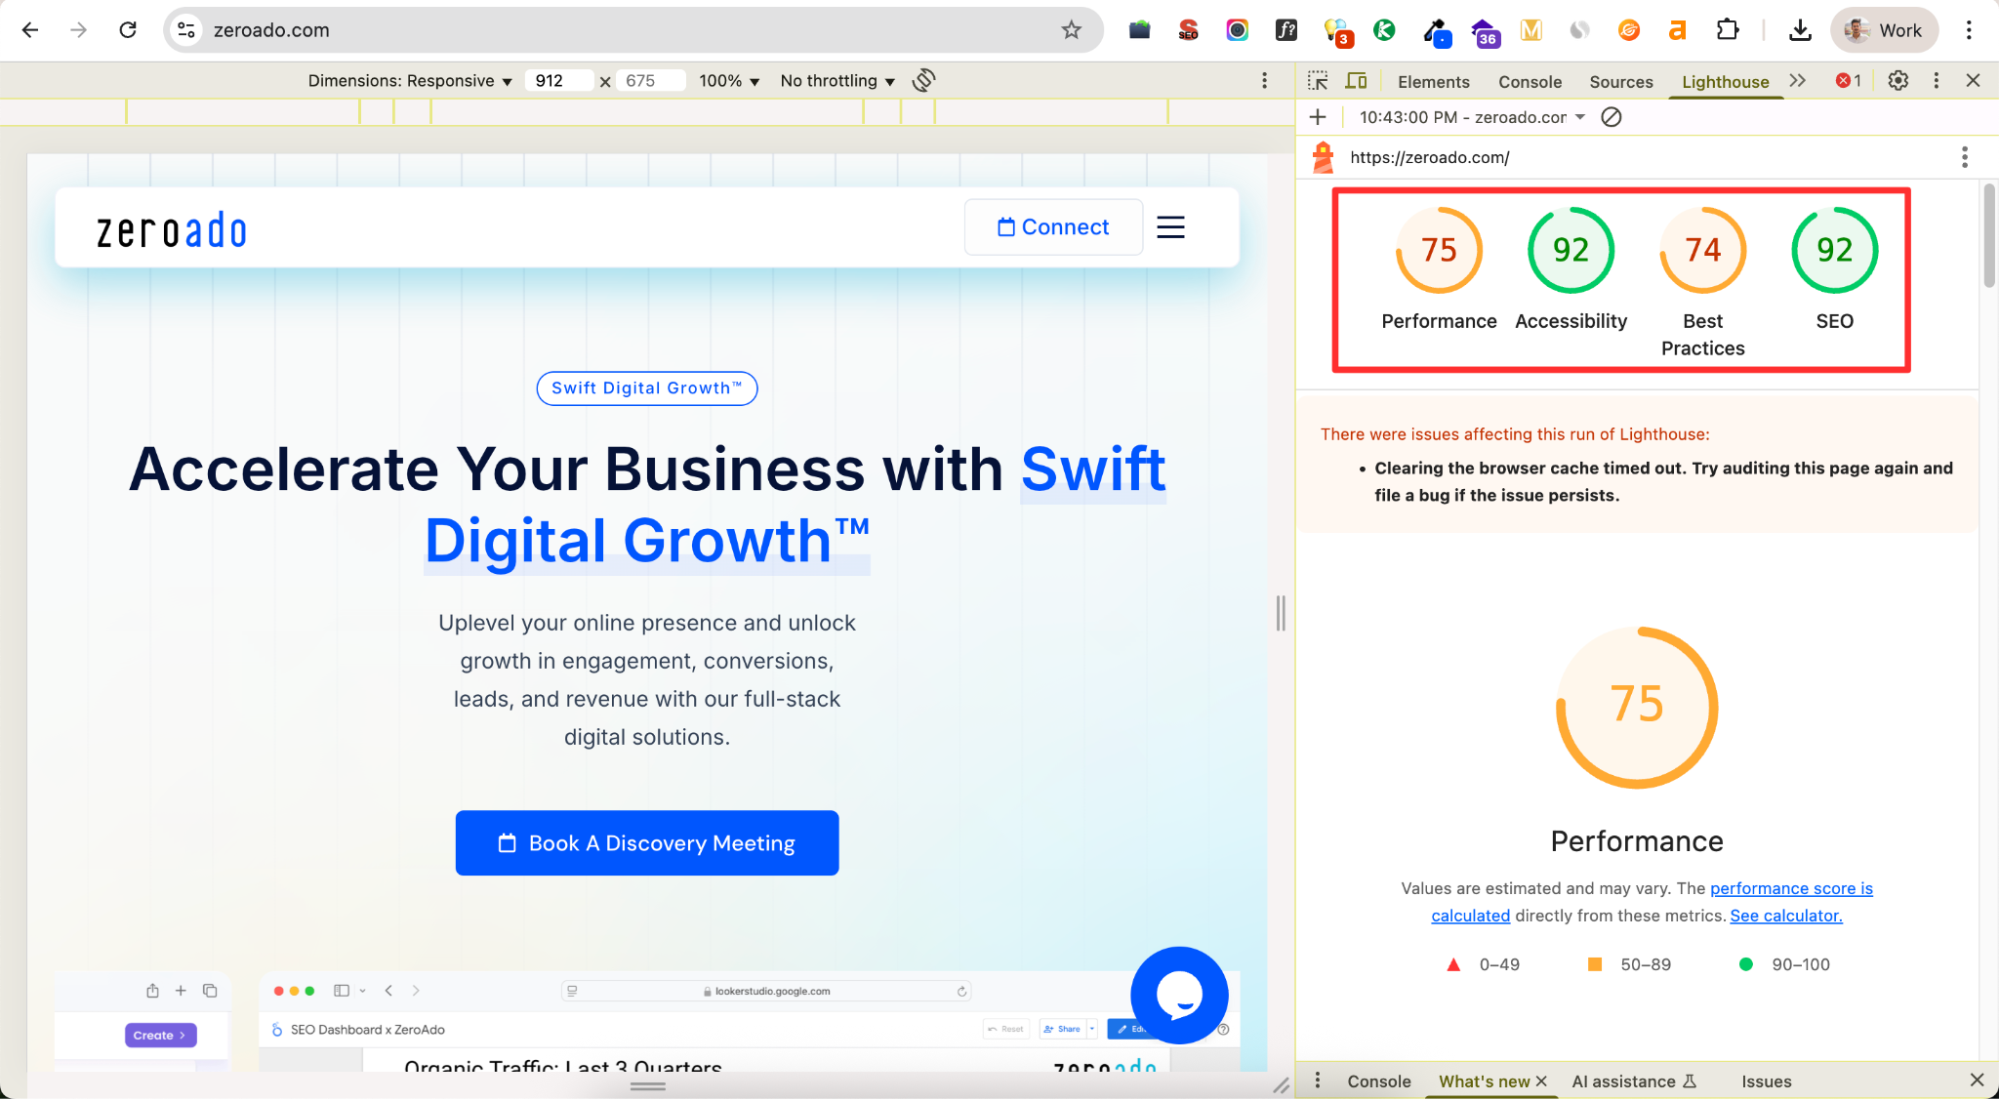Open the See calculator link
1999x1100 pixels.
click(x=1786, y=915)
